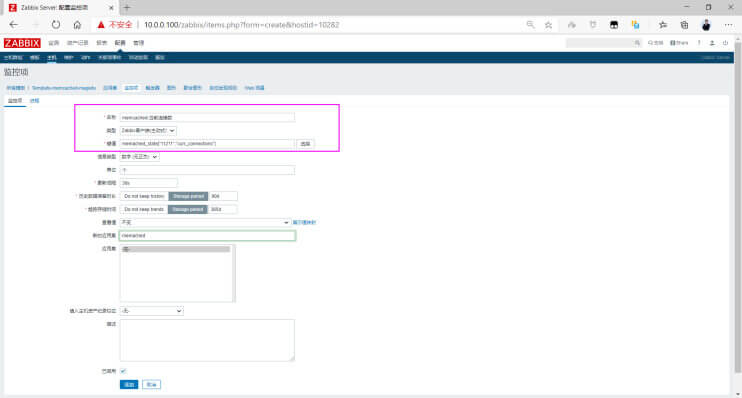The width and height of the screenshot is (742, 398).
Task: Open the 配置 top menu
Action: (120, 43)
